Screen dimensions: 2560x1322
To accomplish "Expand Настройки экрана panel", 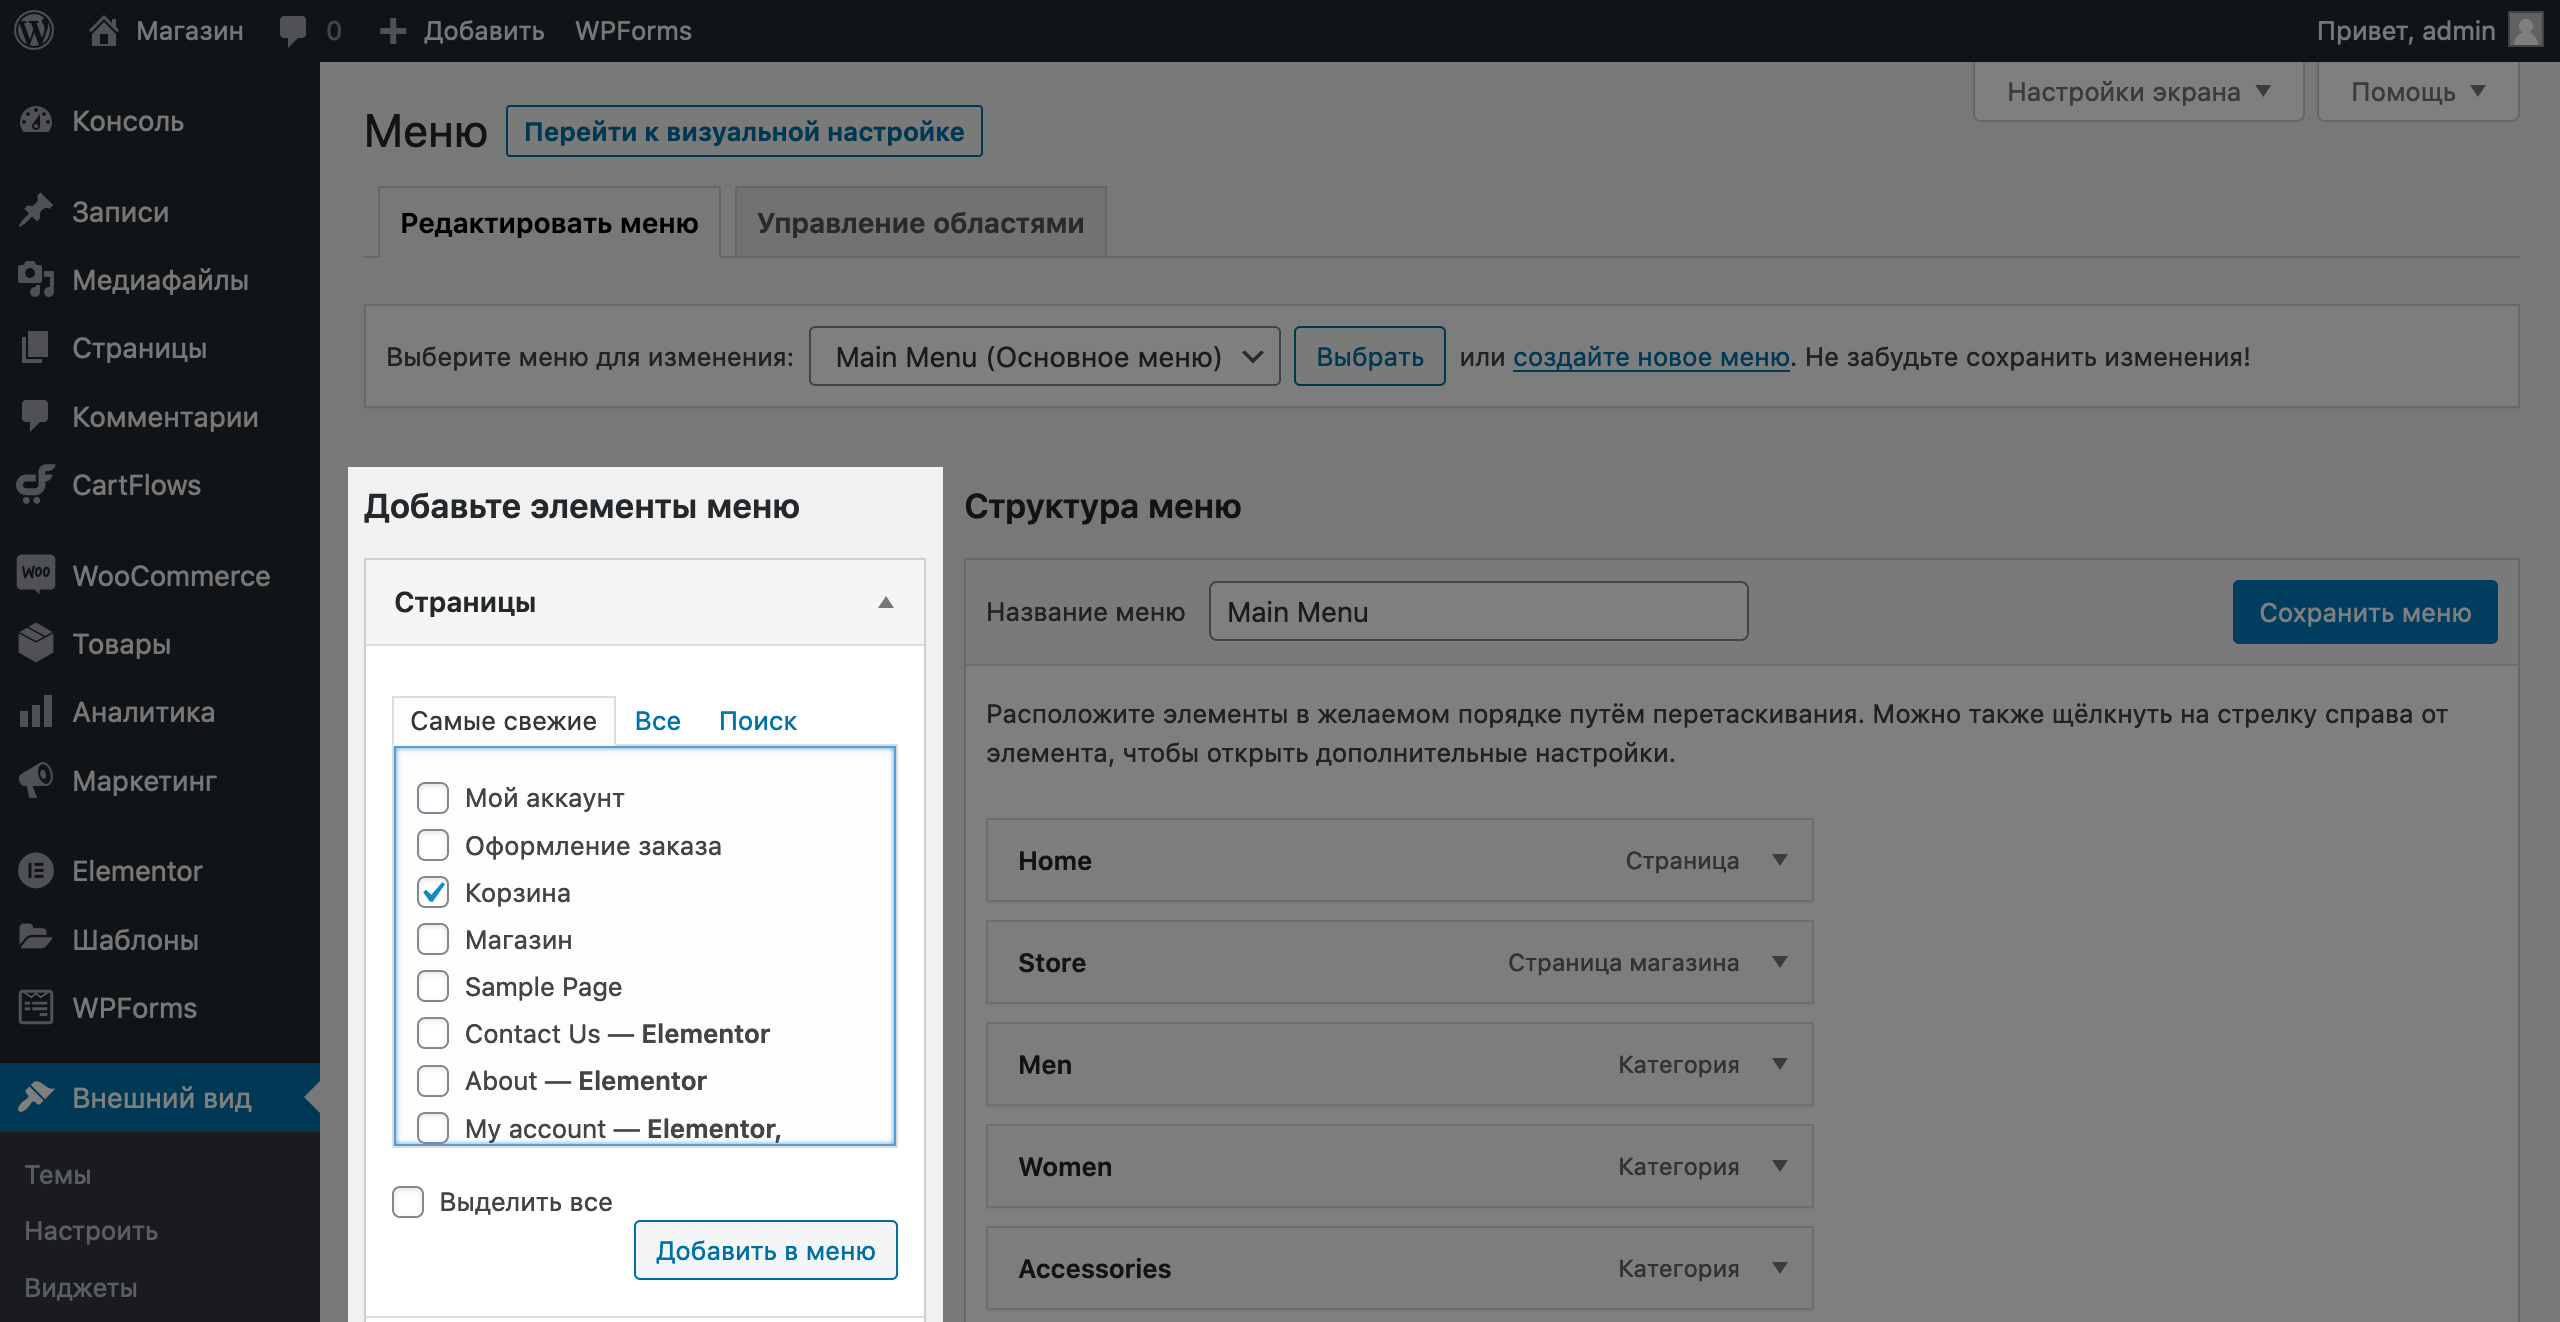I will coord(2138,92).
